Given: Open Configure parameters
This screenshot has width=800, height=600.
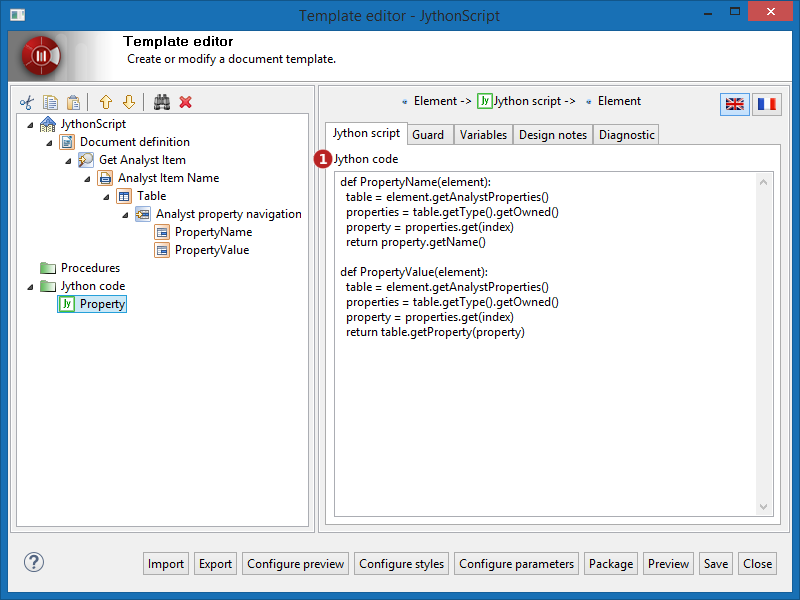Looking at the screenshot, I should [516, 564].
